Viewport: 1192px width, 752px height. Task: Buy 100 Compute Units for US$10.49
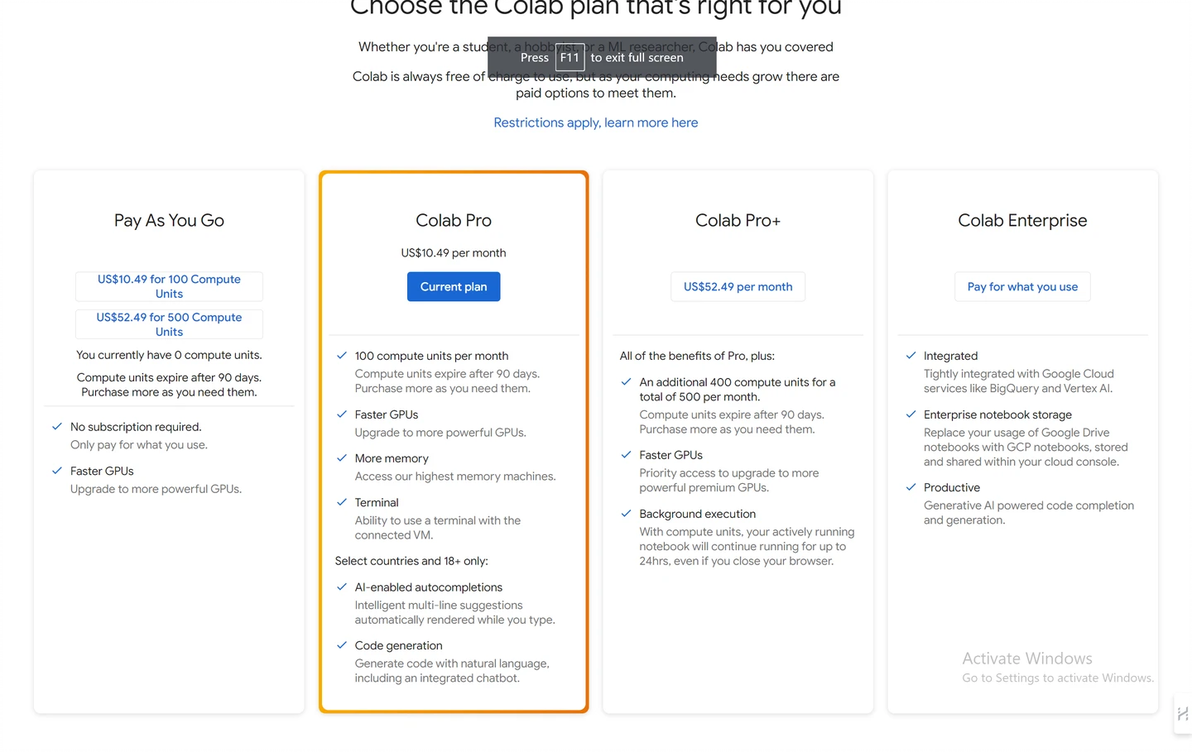pos(169,286)
